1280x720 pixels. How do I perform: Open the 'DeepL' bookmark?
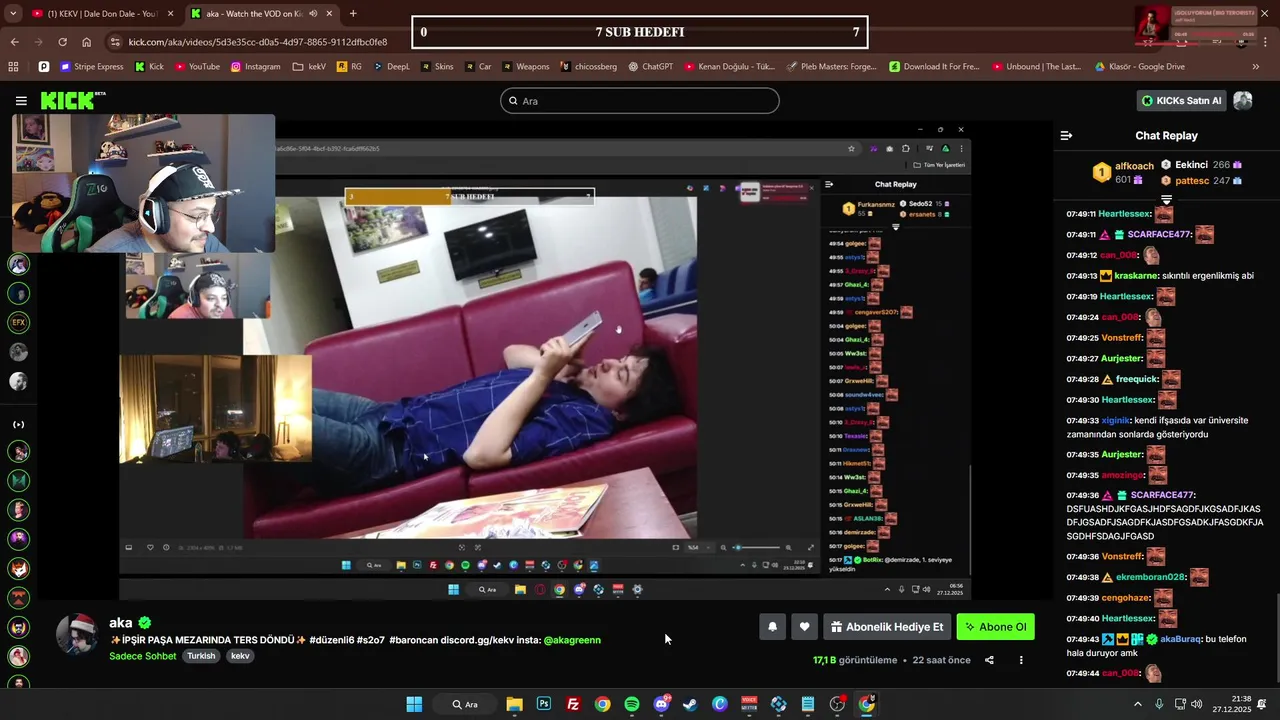[391, 67]
